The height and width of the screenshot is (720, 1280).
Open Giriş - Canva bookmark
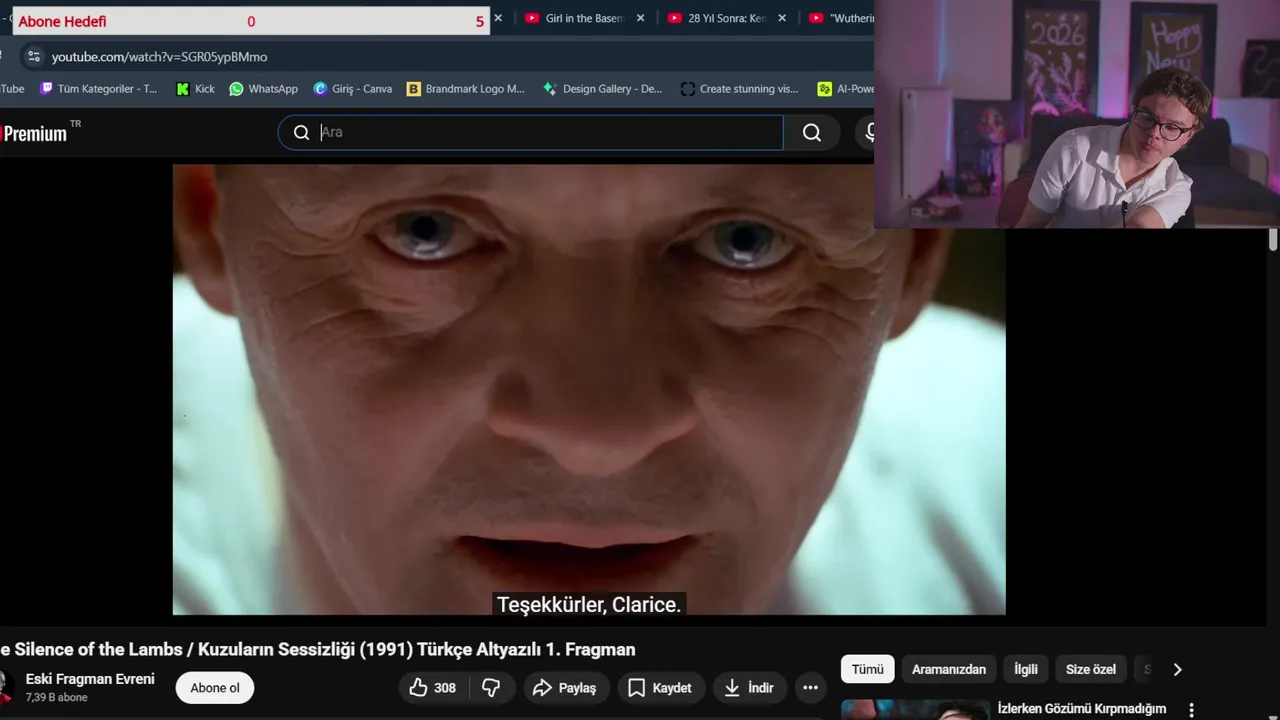click(353, 89)
